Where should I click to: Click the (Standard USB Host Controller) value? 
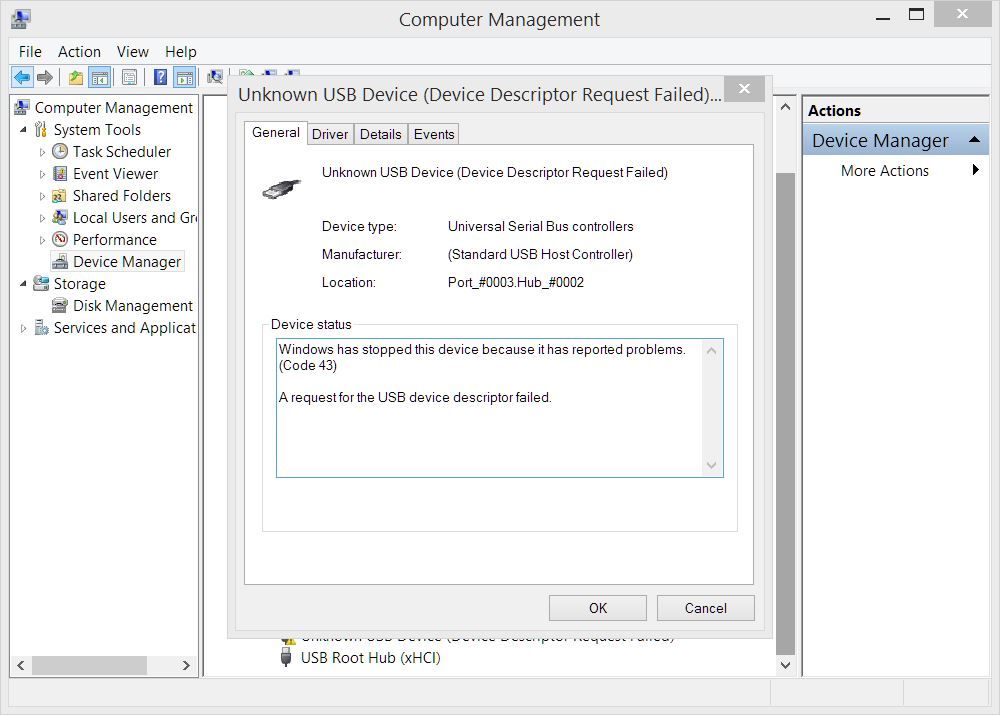pyautogui.click(x=540, y=254)
